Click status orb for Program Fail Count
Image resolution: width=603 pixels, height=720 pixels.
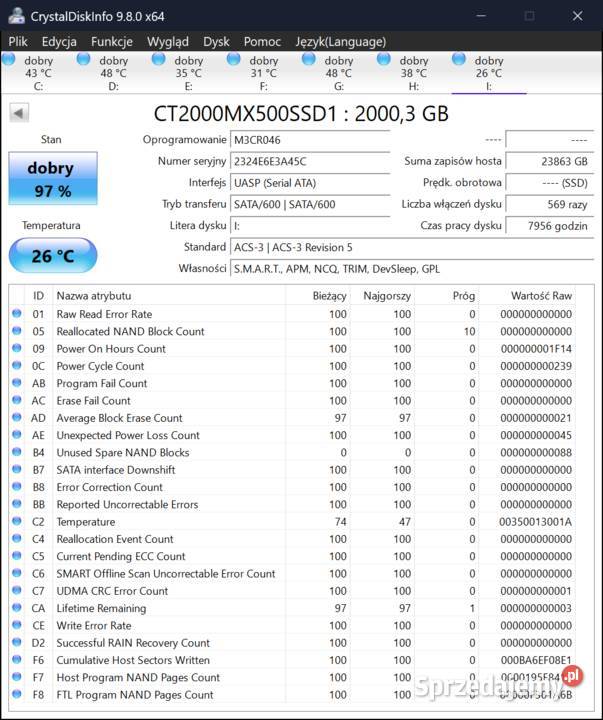coord(17,382)
